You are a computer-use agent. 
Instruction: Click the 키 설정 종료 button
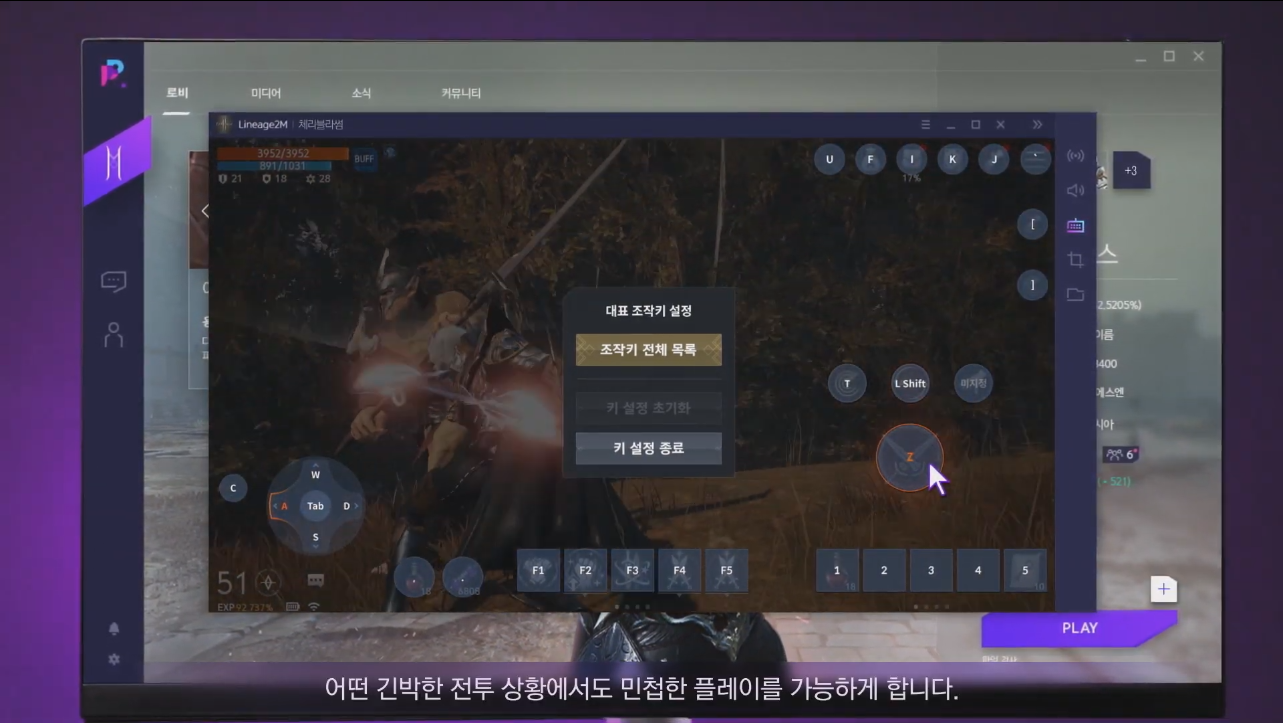[x=648, y=448]
